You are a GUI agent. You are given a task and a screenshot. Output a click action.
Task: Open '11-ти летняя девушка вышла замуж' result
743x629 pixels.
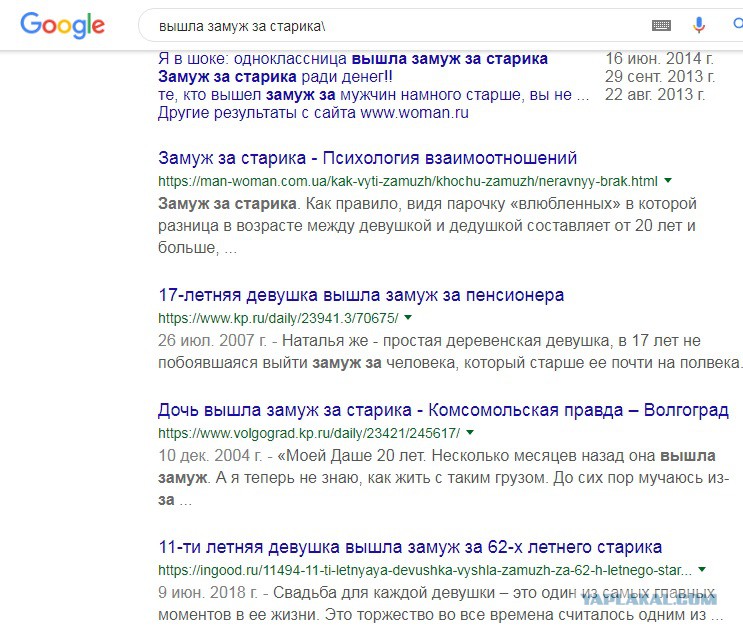point(410,547)
